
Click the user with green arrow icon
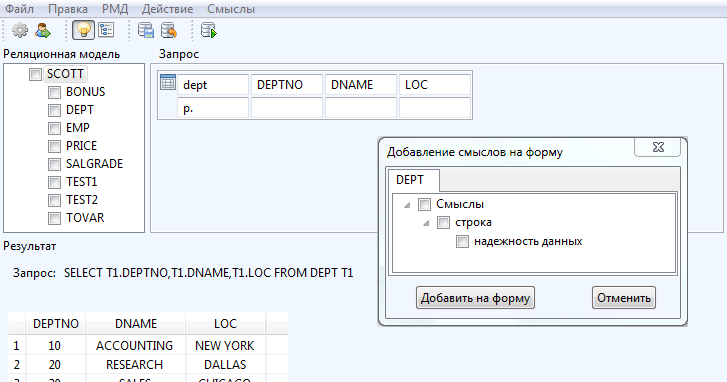point(43,31)
